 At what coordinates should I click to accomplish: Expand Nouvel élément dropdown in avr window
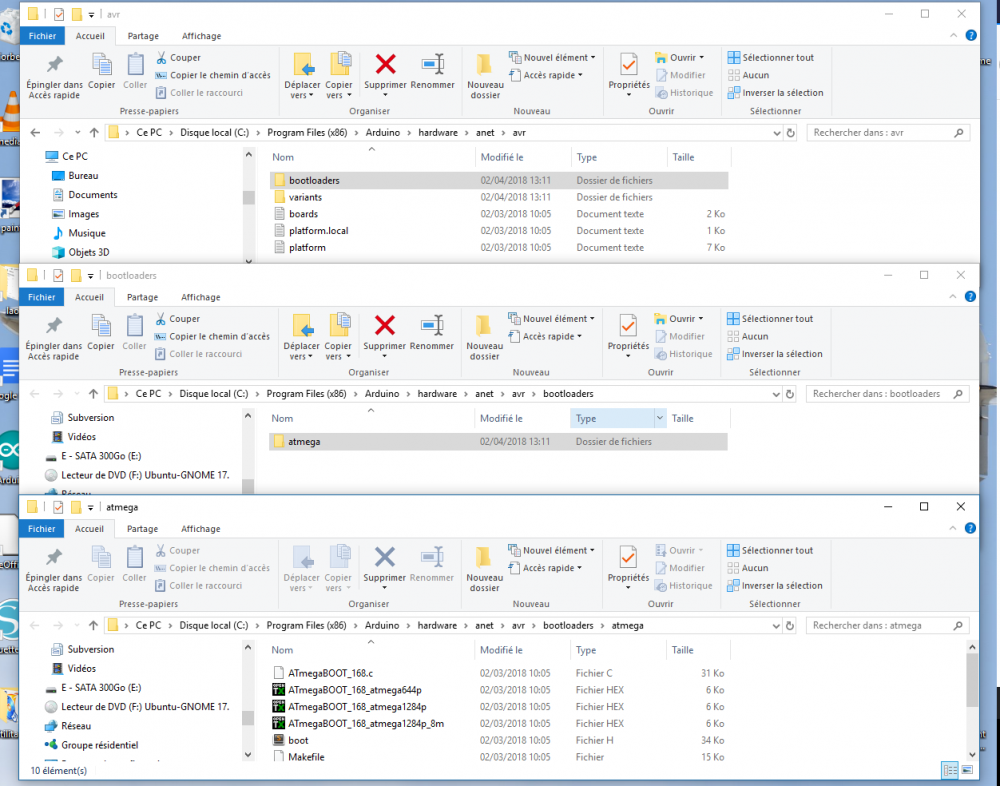593,57
